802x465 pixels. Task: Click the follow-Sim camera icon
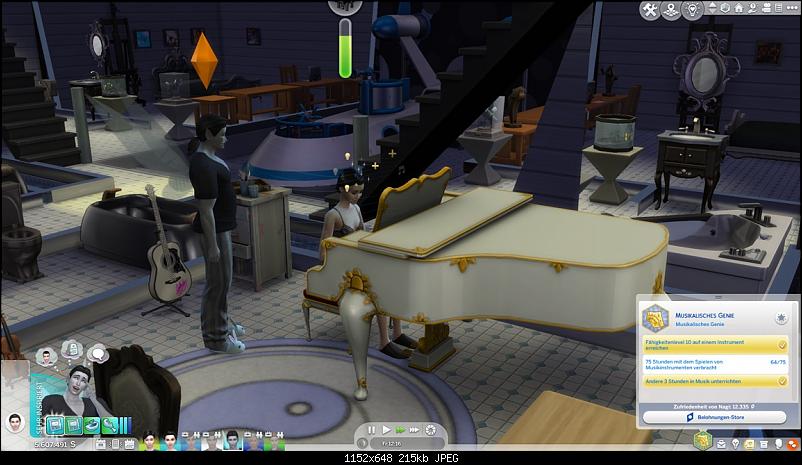(x=752, y=8)
